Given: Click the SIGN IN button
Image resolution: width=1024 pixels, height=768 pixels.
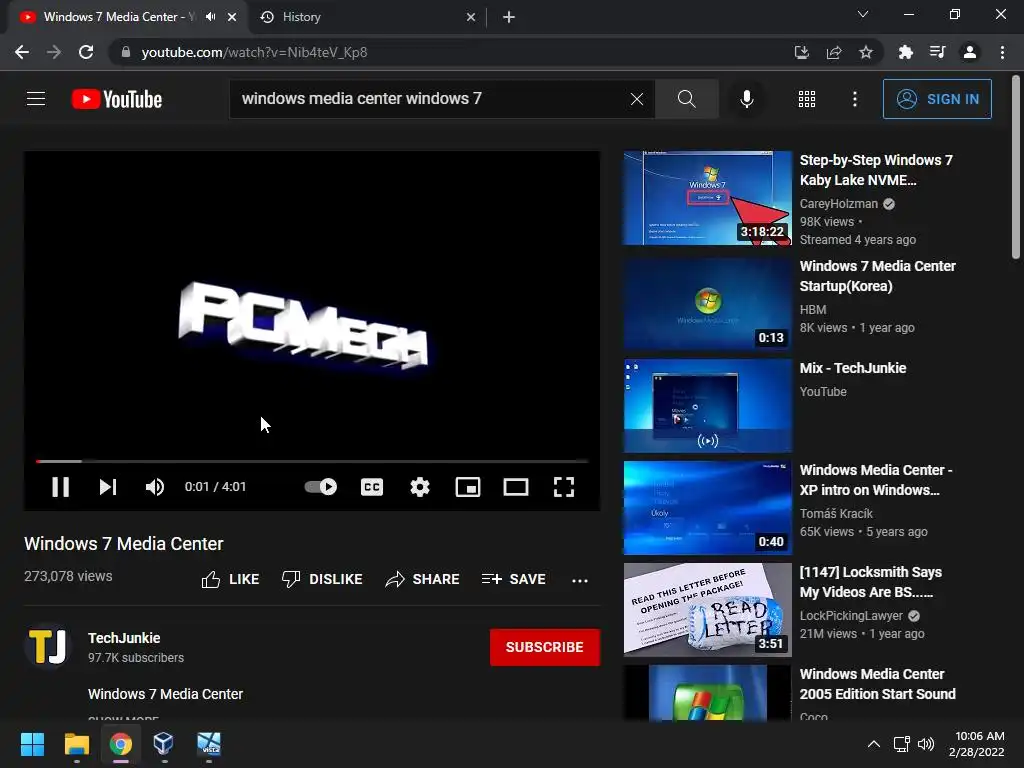Looking at the screenshot, I should (x=937, y=99).
